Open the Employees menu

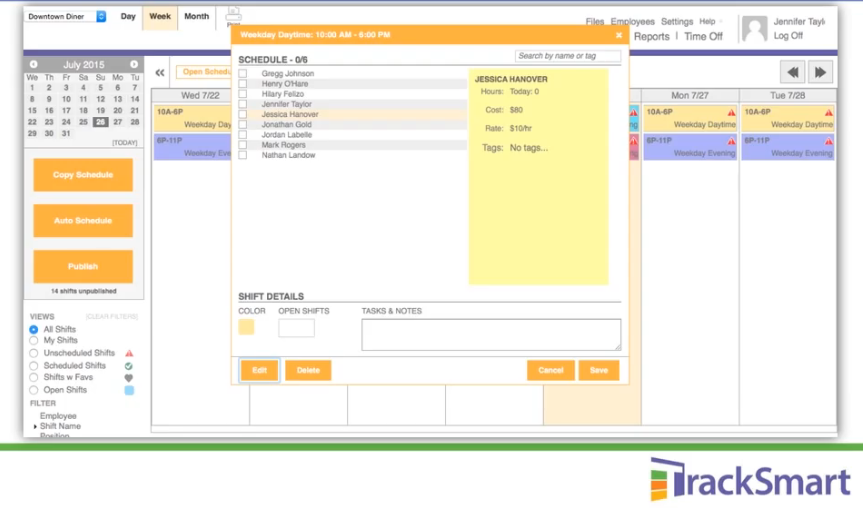[632, 21]
